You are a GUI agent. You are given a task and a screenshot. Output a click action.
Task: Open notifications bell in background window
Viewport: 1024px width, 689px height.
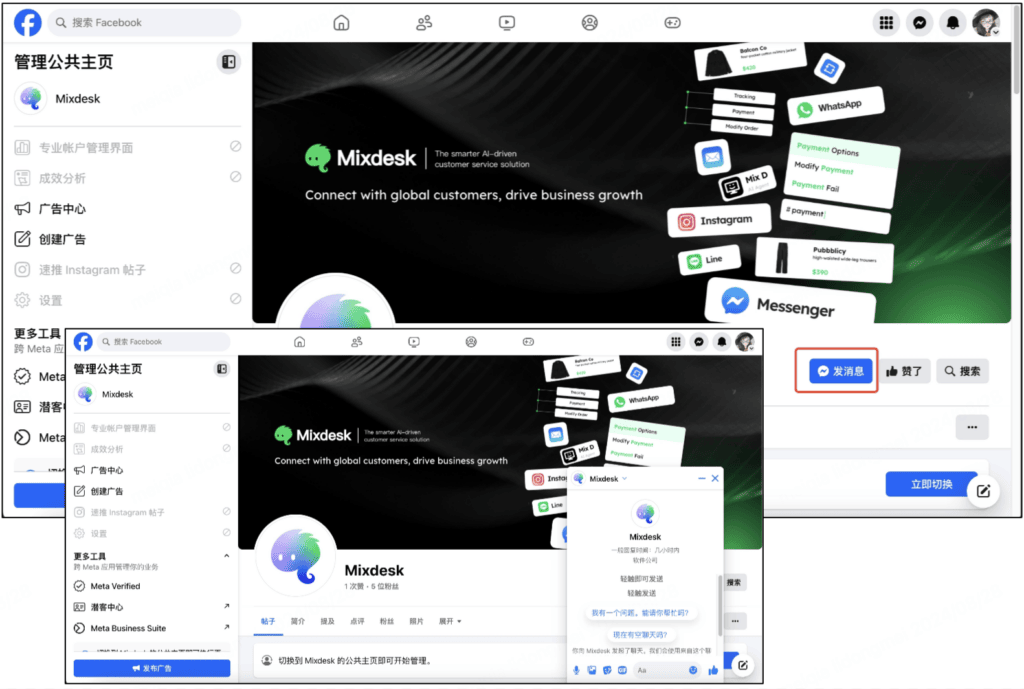[x=953, y=23]
